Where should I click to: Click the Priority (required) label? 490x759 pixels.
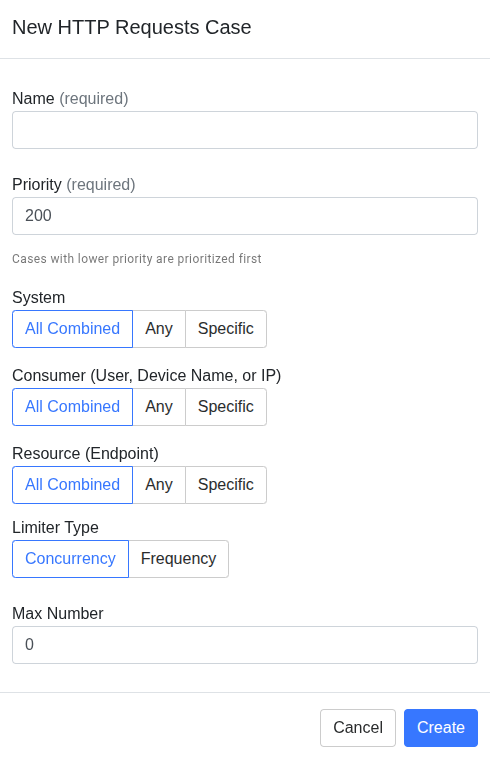tap(74, 184)
